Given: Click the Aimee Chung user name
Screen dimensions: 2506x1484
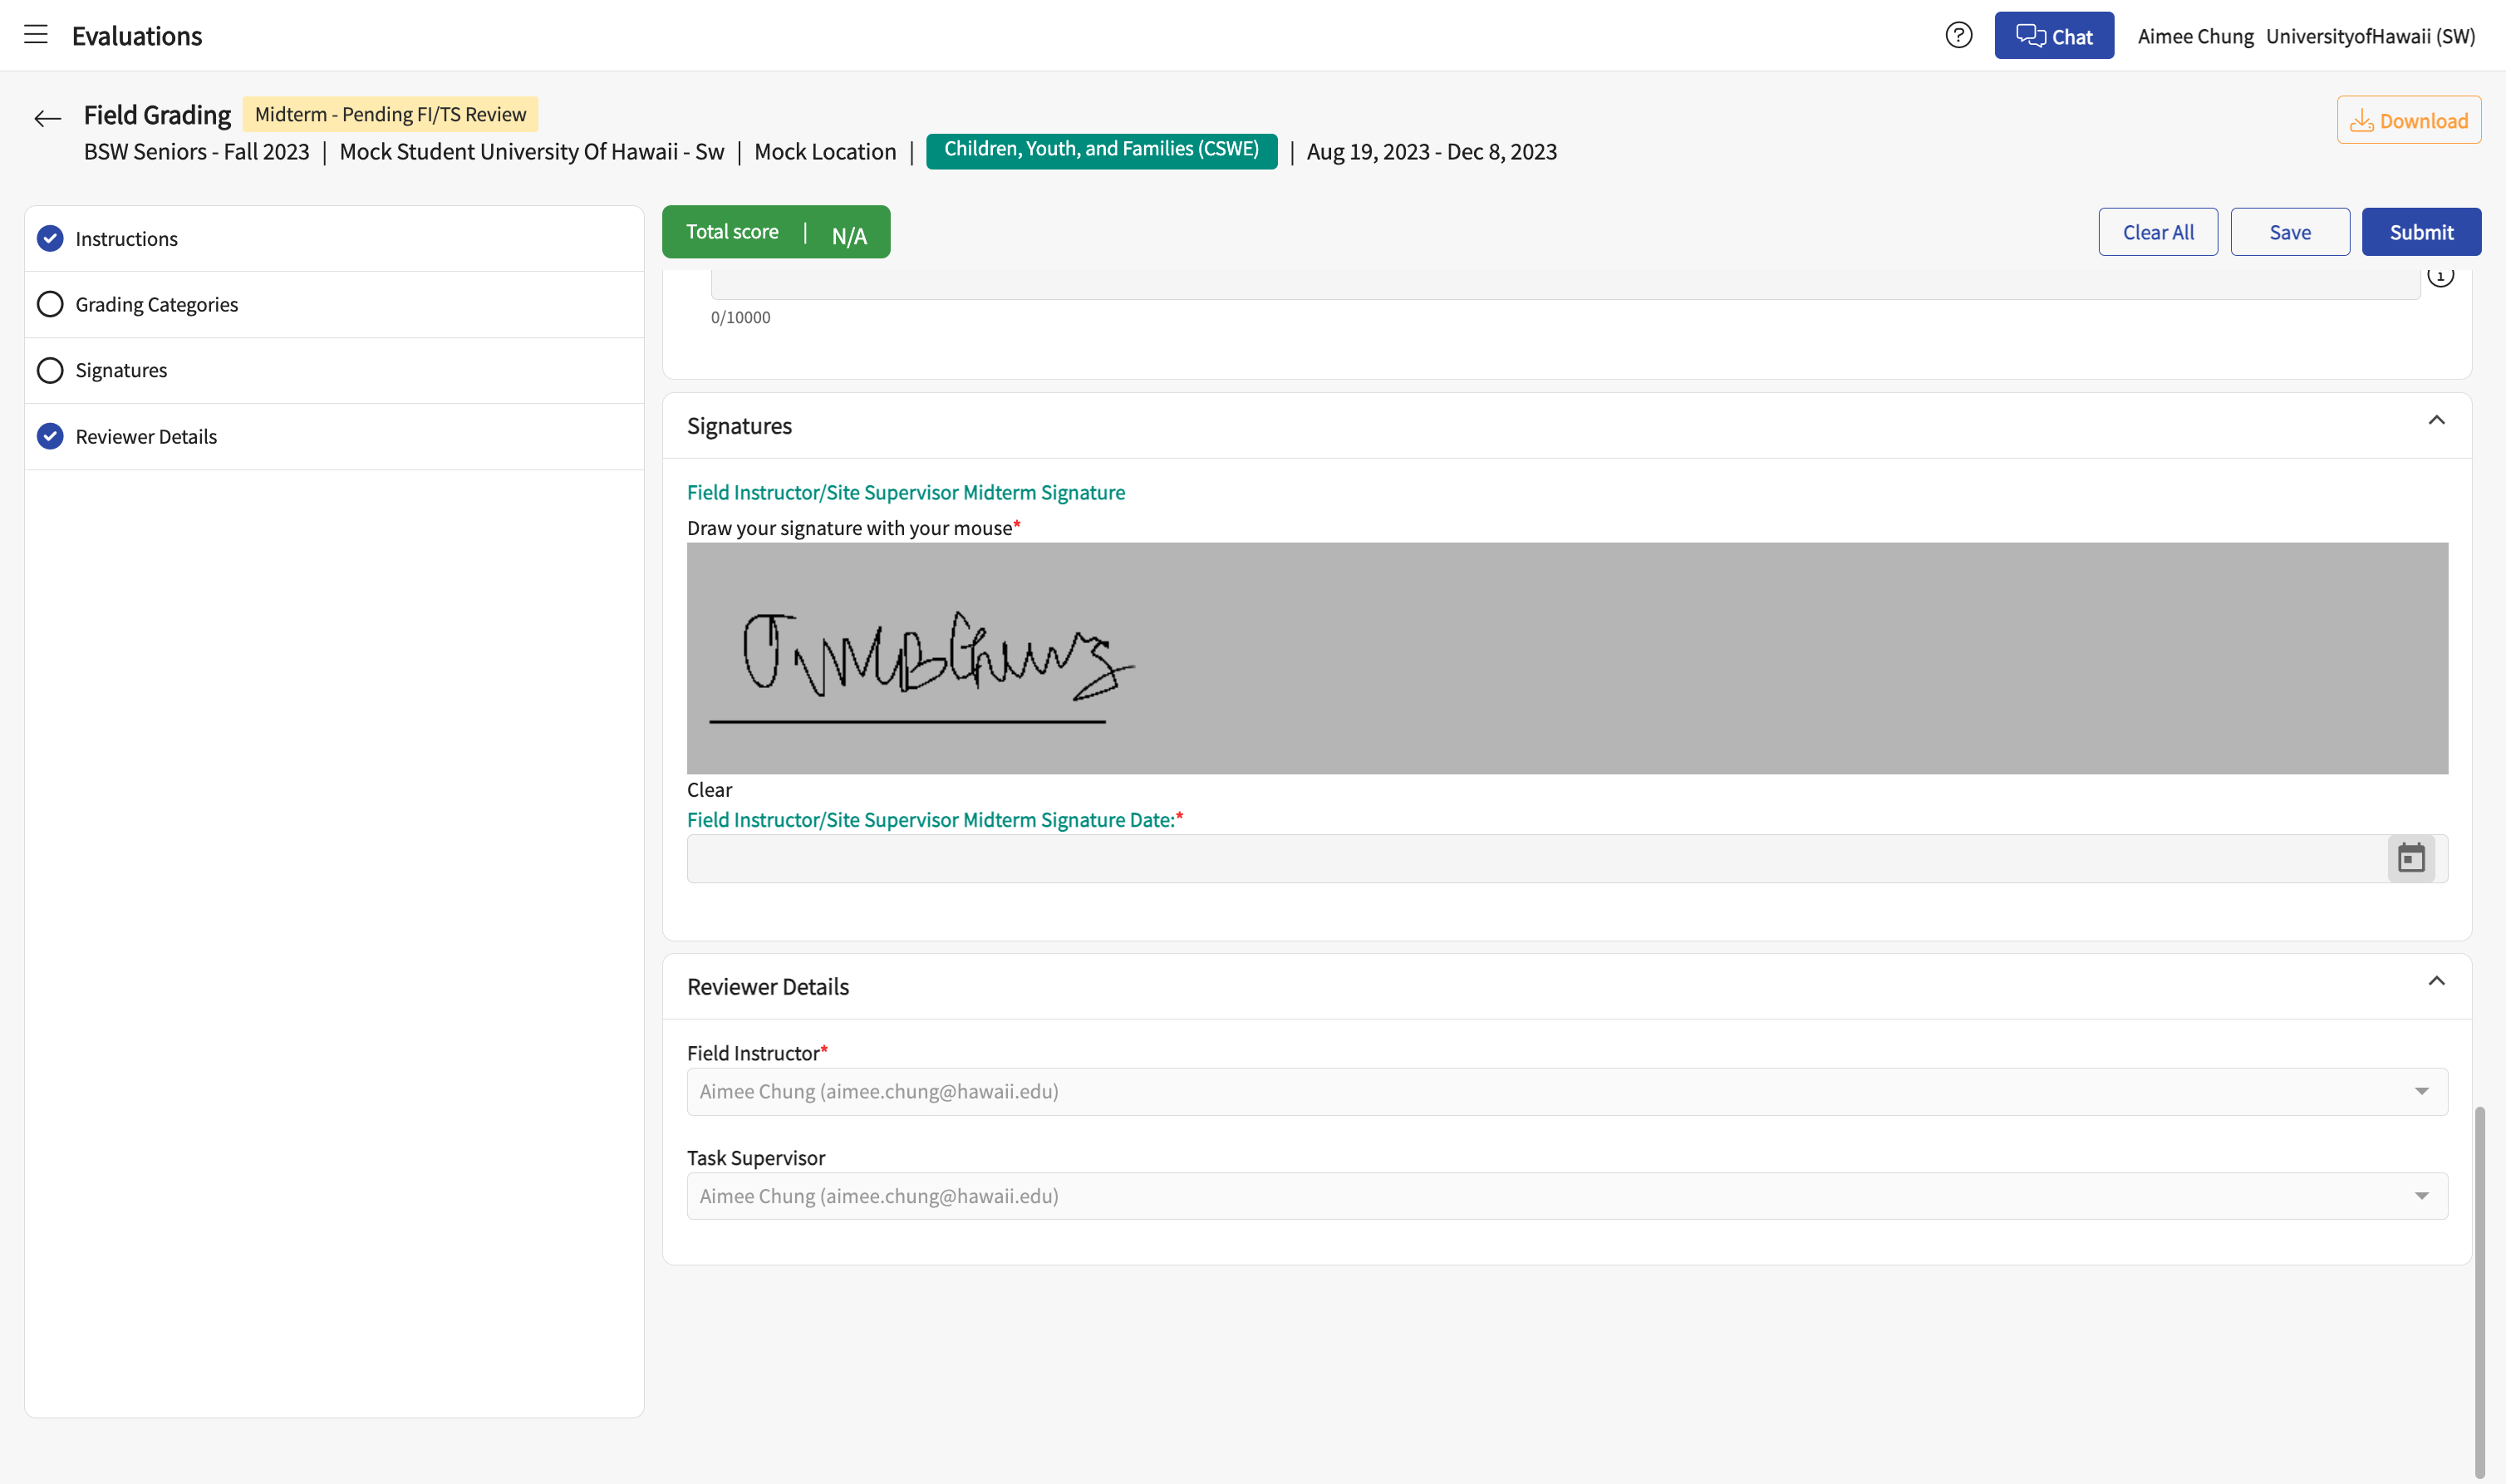Looking at the screenshot, I should click(x=2194, y=36).
